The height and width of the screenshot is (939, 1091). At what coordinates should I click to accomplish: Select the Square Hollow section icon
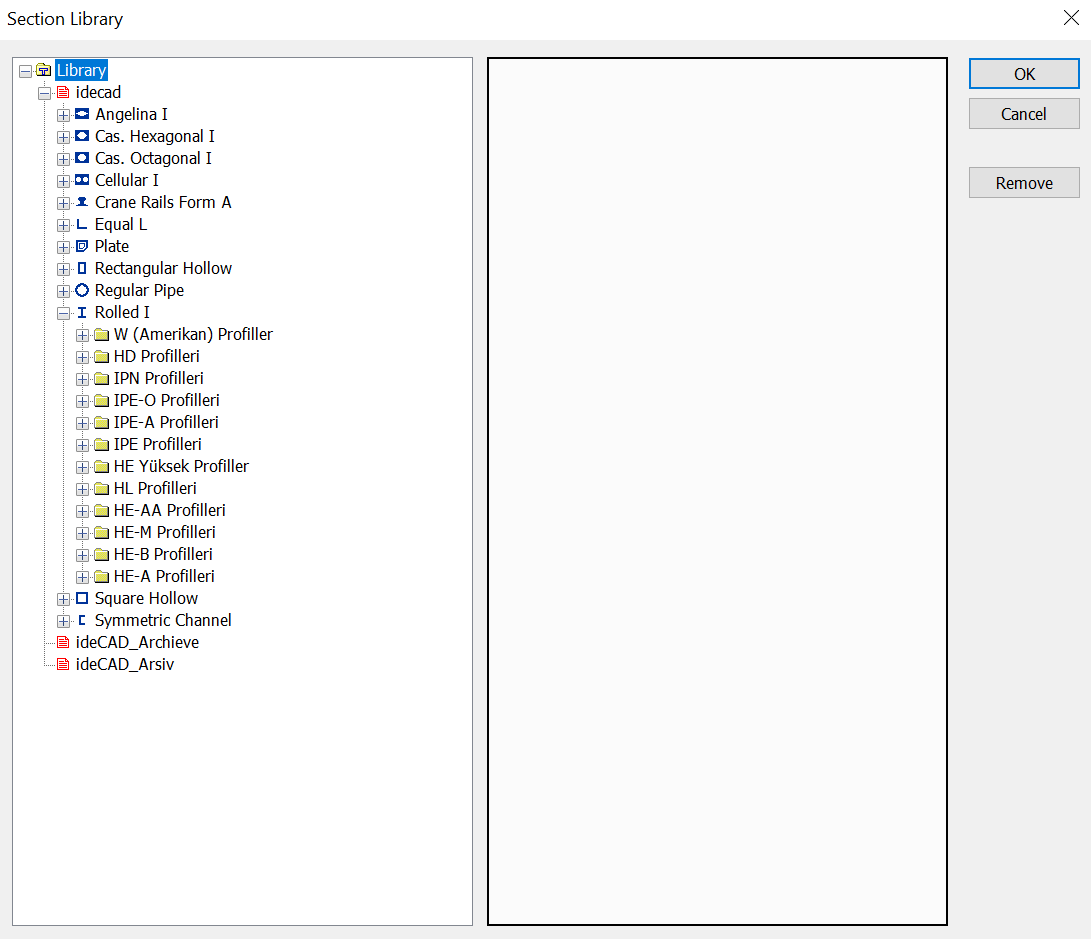(81, 598)
